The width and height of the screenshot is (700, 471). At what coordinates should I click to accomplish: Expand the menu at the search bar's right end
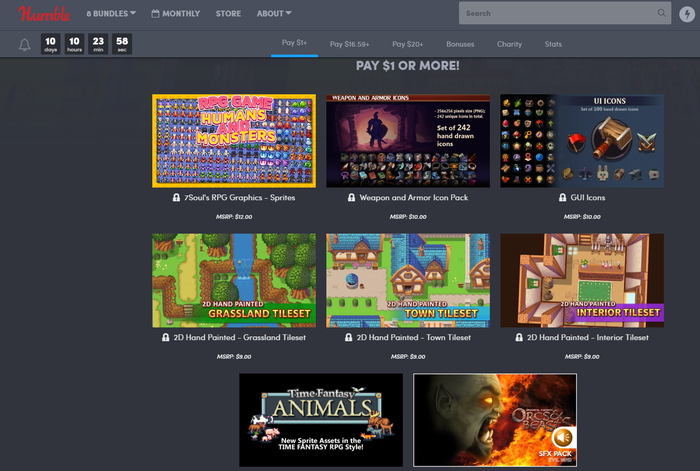point(686,14)
